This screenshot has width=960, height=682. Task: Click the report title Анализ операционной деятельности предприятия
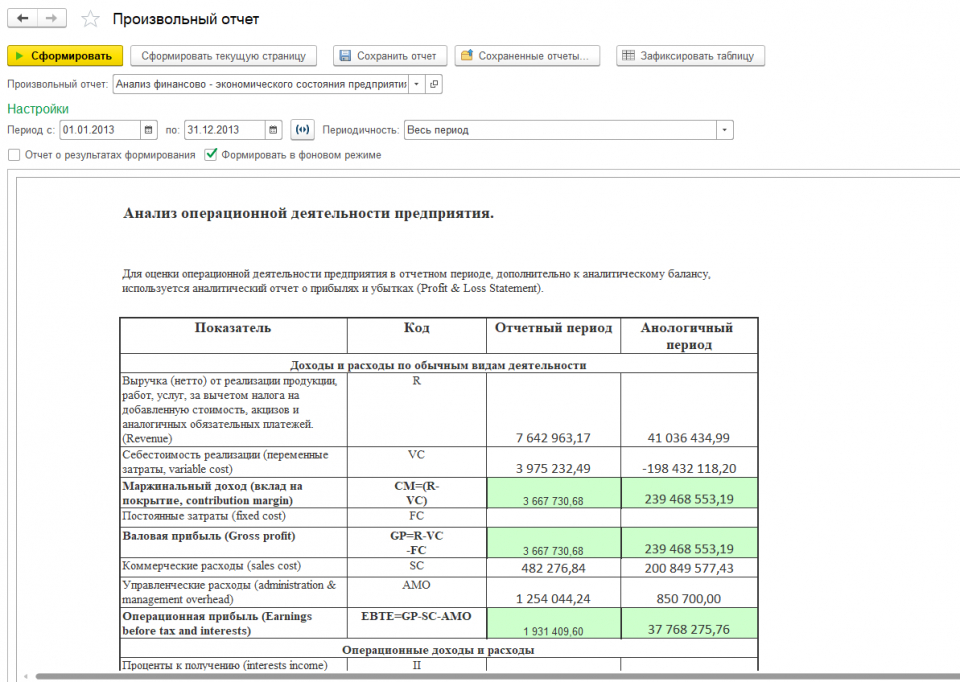tap(309, 213)
